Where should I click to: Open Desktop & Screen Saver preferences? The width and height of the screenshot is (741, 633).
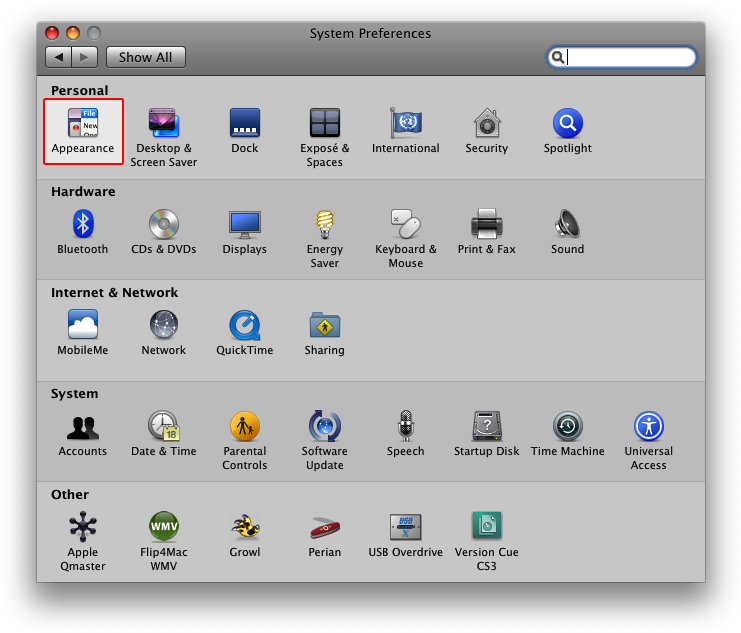click(x=164, y=137)
